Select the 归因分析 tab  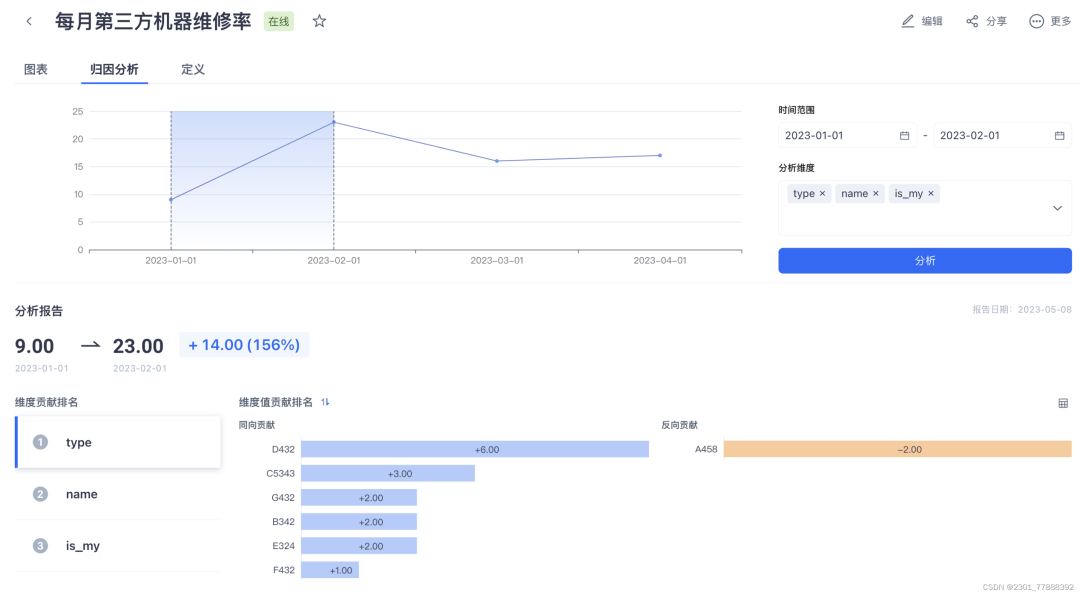(x=114, y=70)
